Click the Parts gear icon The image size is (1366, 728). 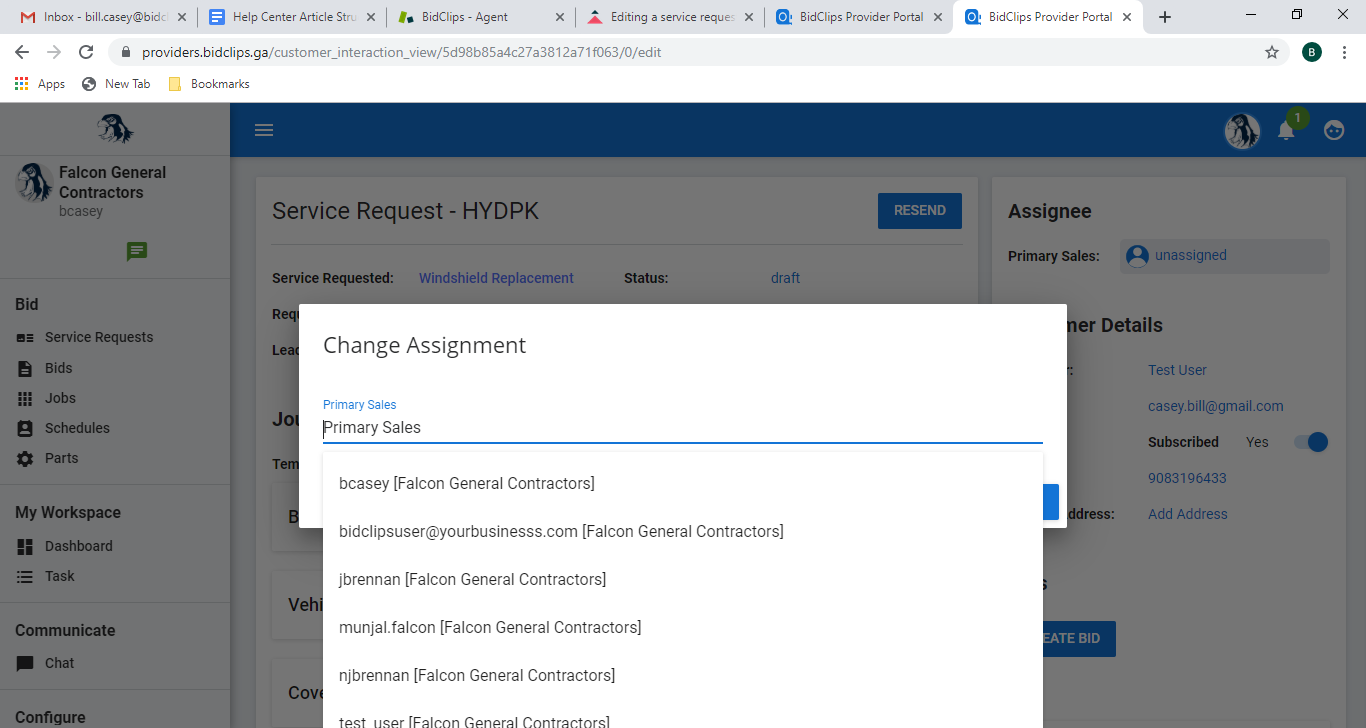(x=25, y=458)
